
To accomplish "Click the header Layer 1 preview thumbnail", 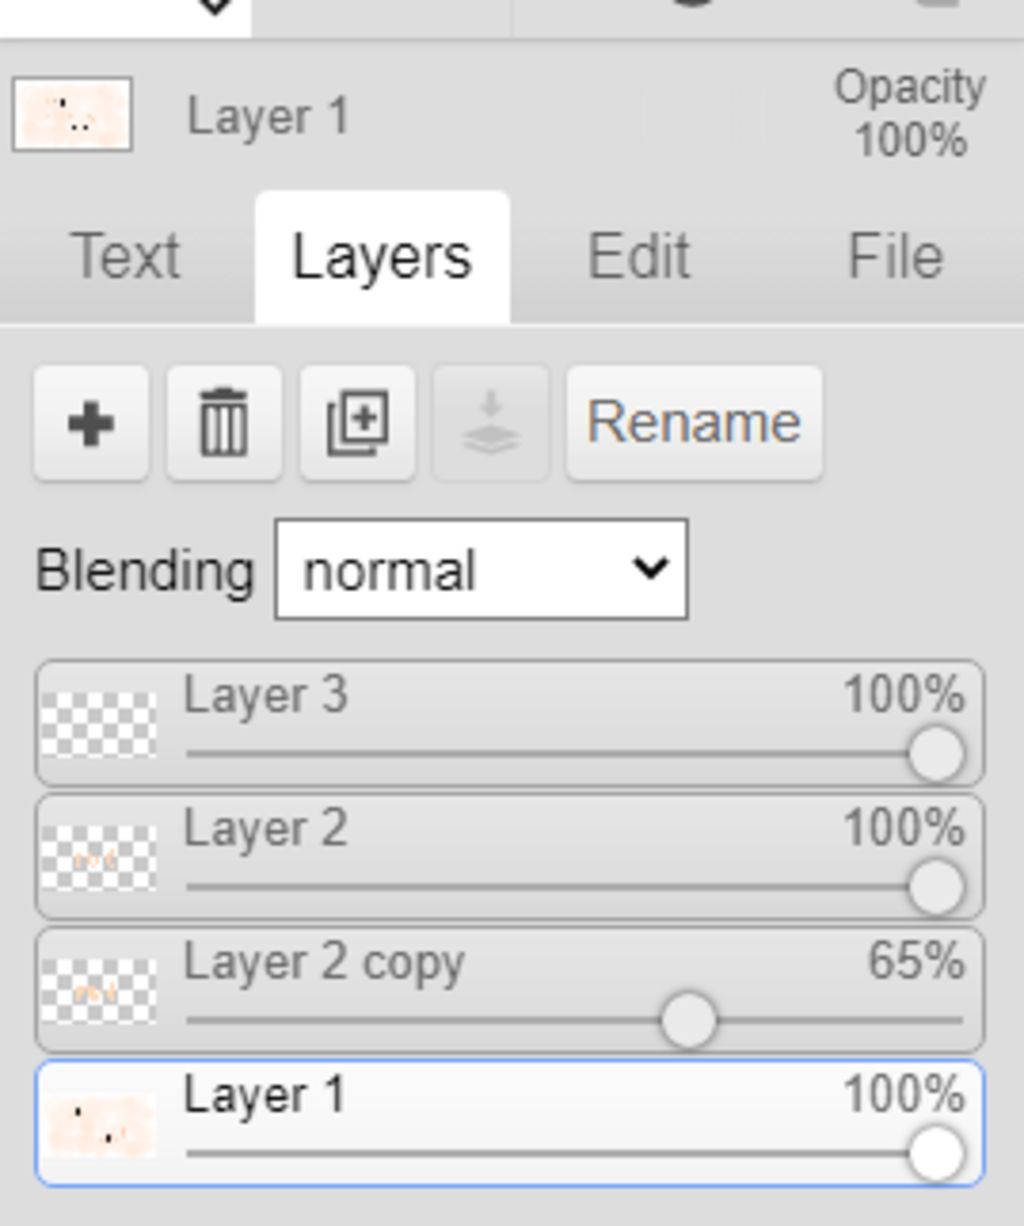I will coord(72,115).
